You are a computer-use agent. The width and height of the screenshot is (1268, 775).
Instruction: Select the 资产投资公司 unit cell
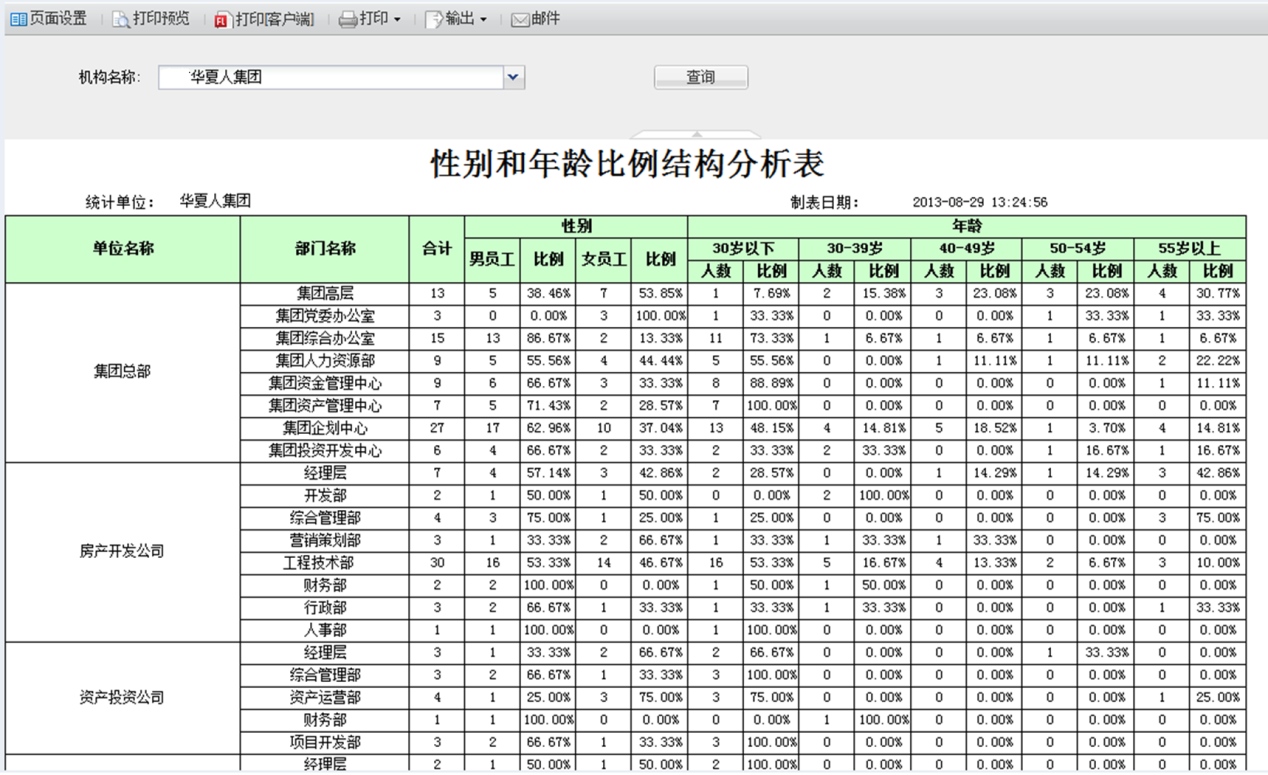click(122, 697)
